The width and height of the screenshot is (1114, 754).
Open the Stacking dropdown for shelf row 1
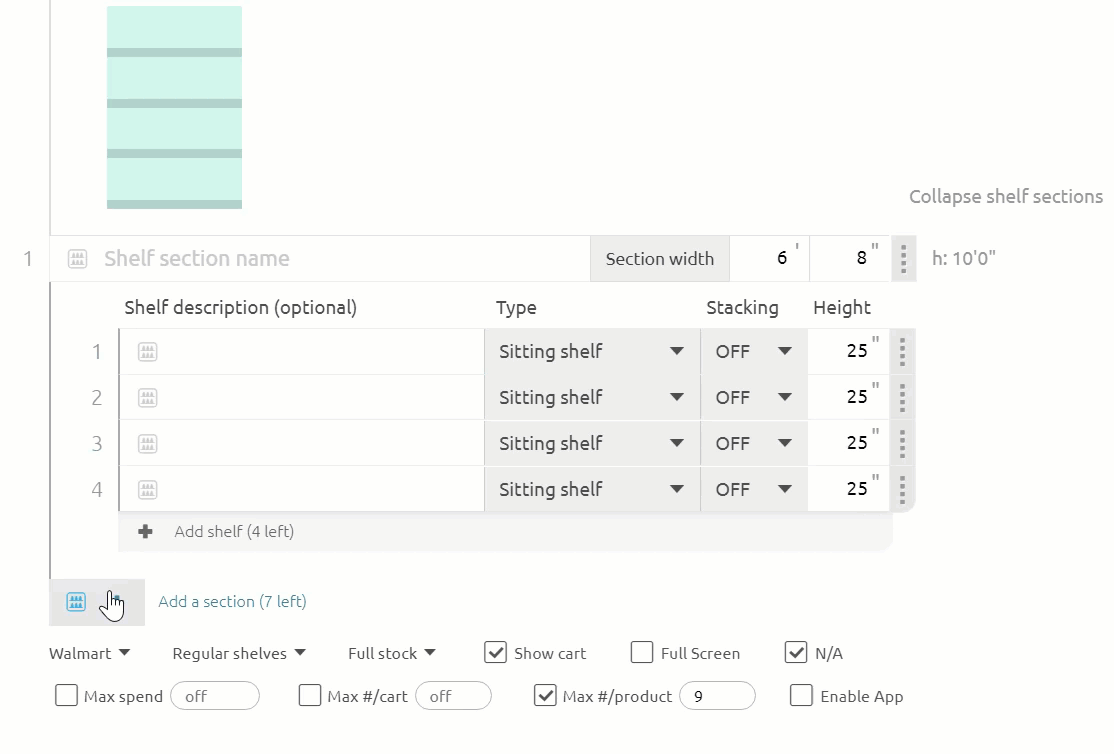tap(754, 352)
